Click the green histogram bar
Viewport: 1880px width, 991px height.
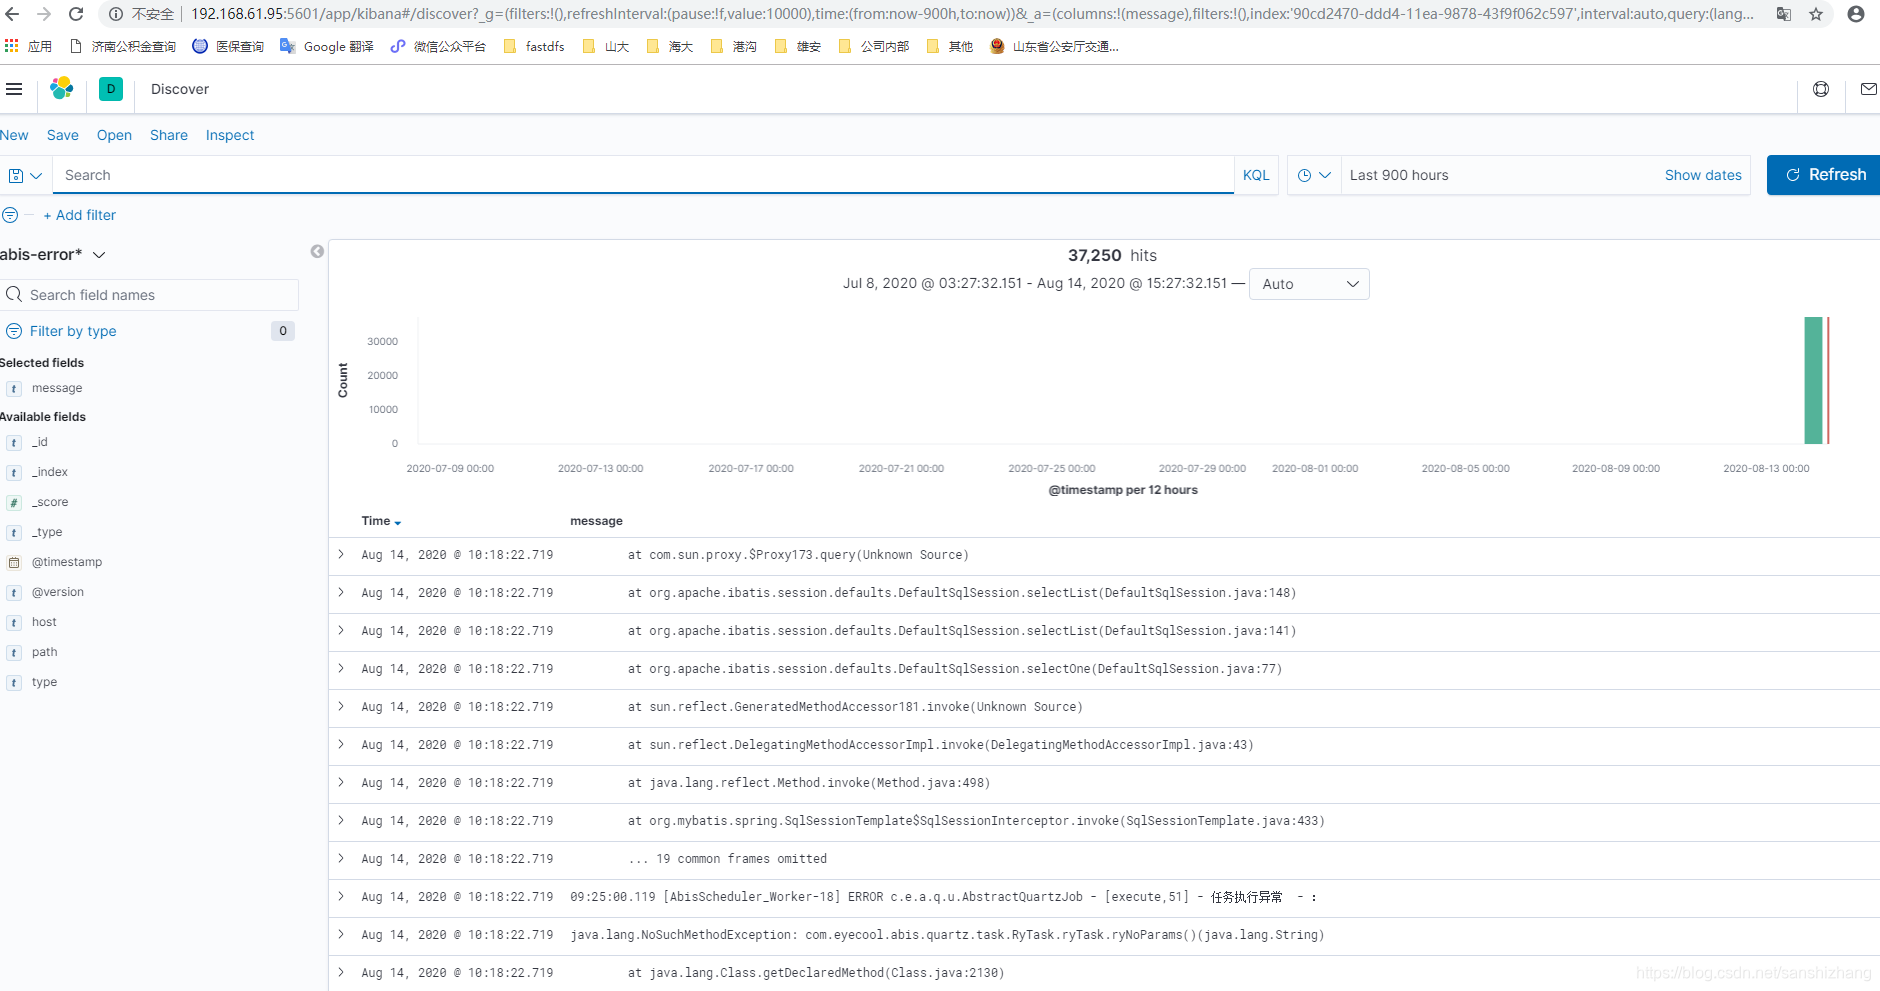click(x=1813, y=380)
